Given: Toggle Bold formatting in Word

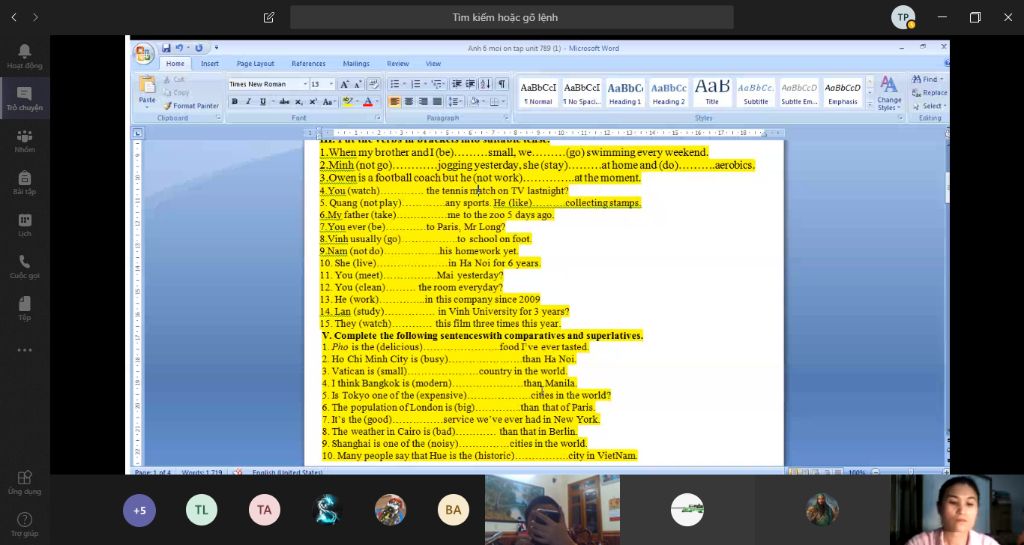Looking at the screenshot, I should tap(234, 102).
